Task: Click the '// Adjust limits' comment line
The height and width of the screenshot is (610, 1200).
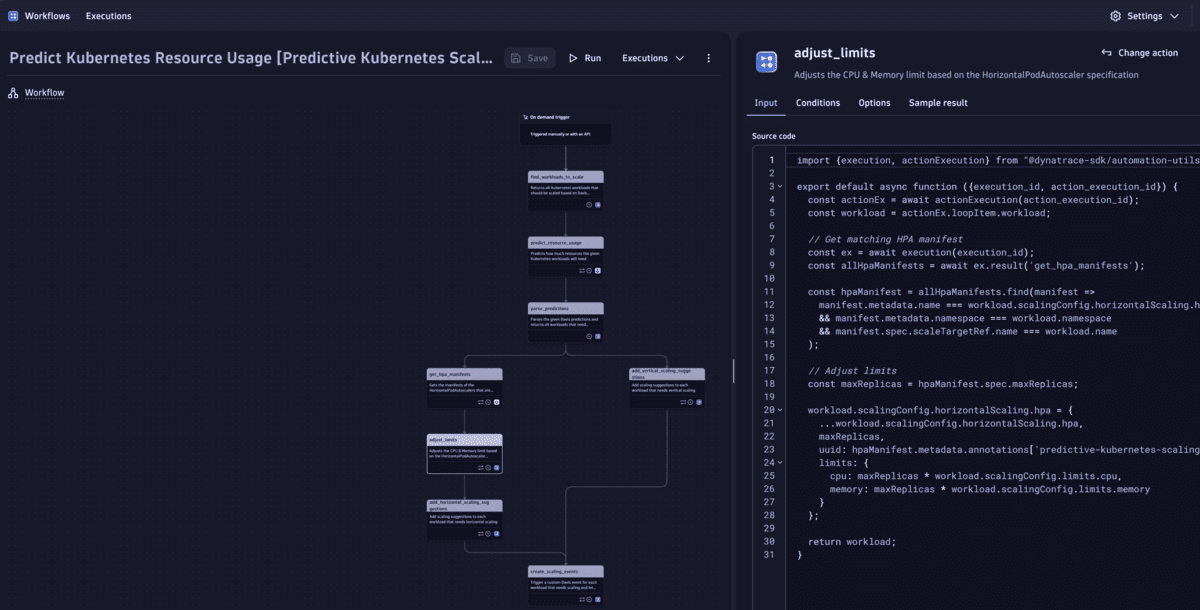Action: (852, 371)
